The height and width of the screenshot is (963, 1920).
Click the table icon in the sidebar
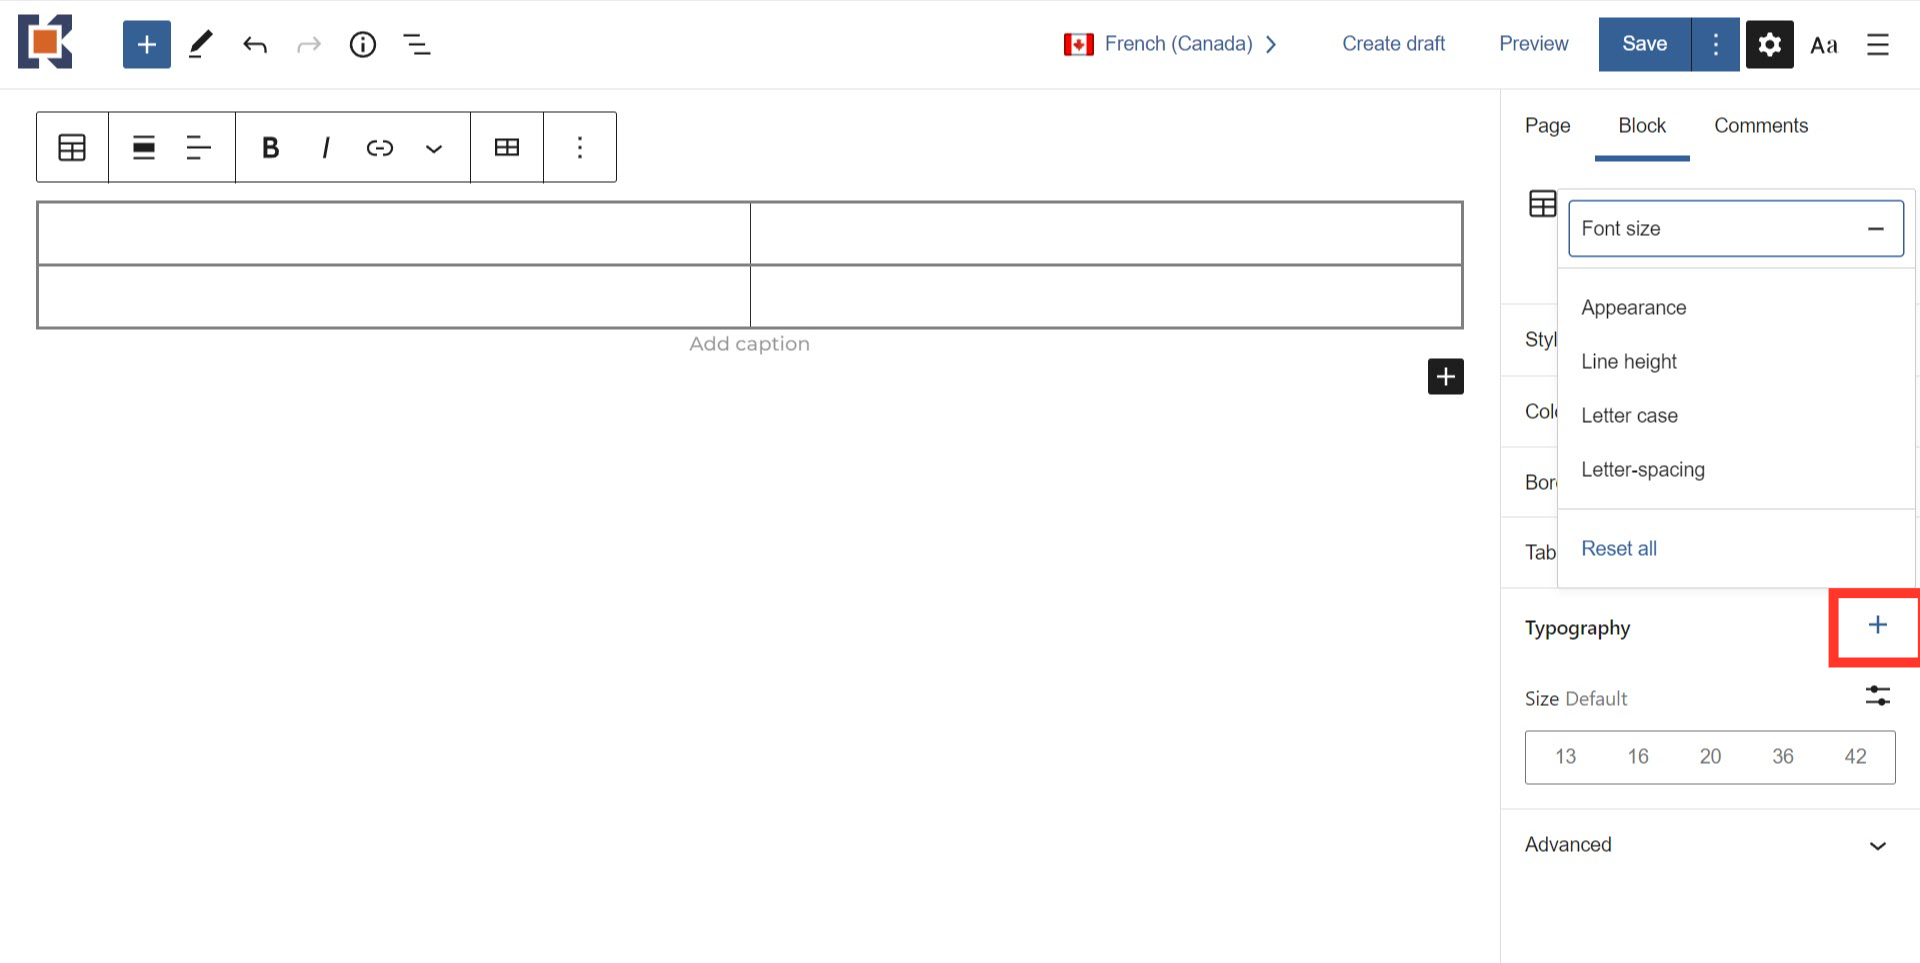point(1543,204)
